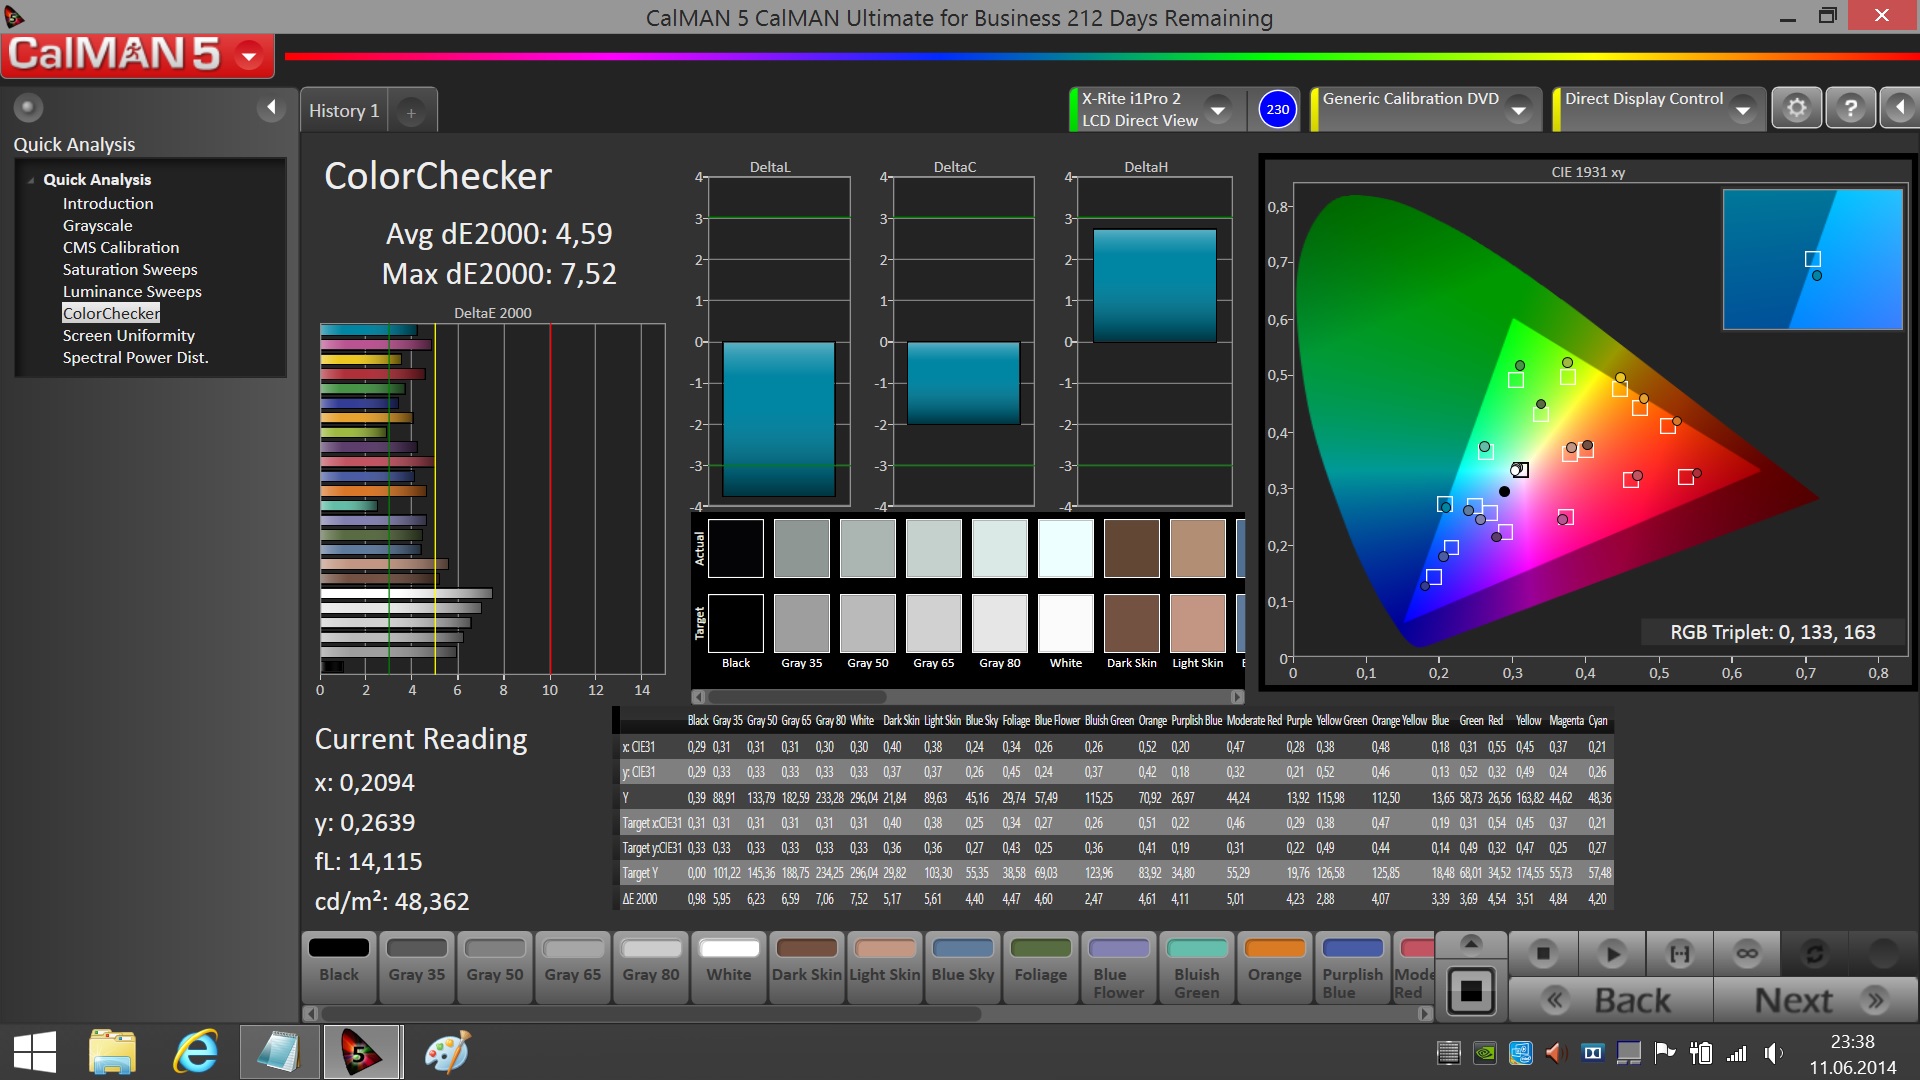
Task: Click the Gray 35 actual color patch
Action: pyautogui.click(x=801, y=548)
